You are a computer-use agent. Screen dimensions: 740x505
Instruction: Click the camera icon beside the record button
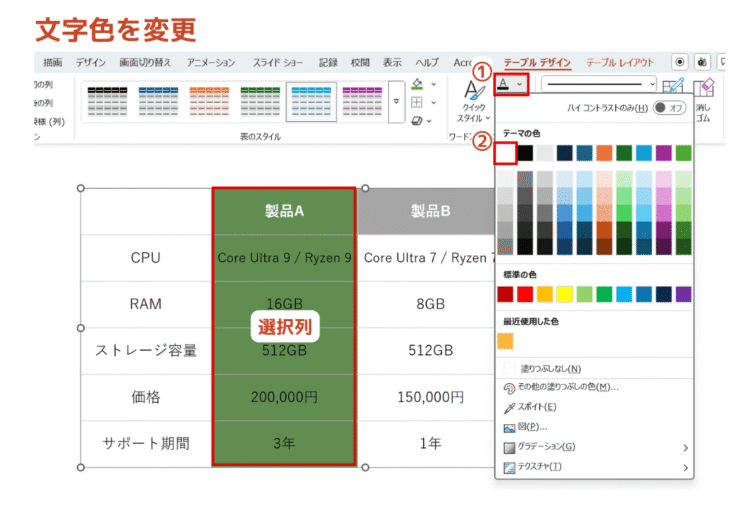(x=702, y=62)
